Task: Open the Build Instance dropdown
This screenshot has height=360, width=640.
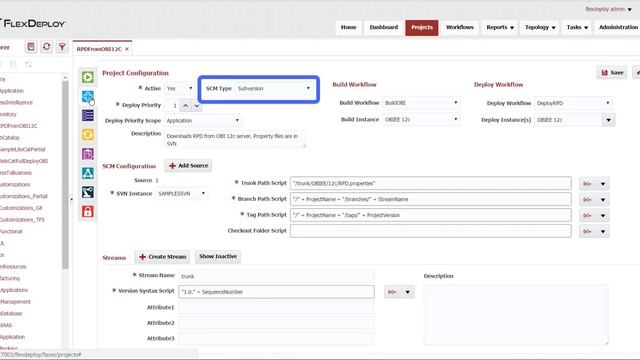Action: [421, 120]
